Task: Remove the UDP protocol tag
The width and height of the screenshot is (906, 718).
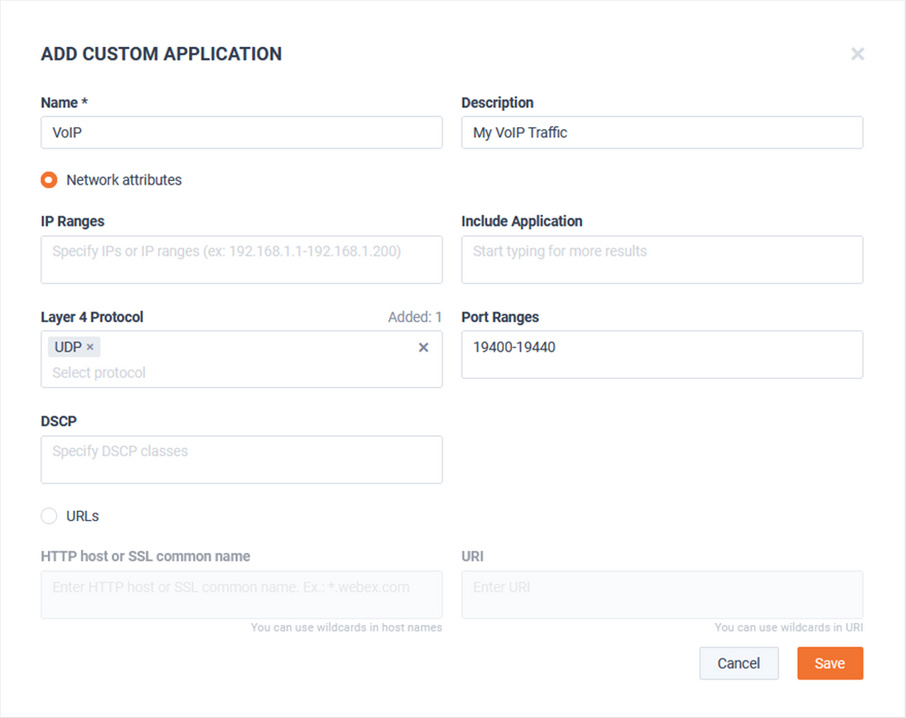Action: 90,347
